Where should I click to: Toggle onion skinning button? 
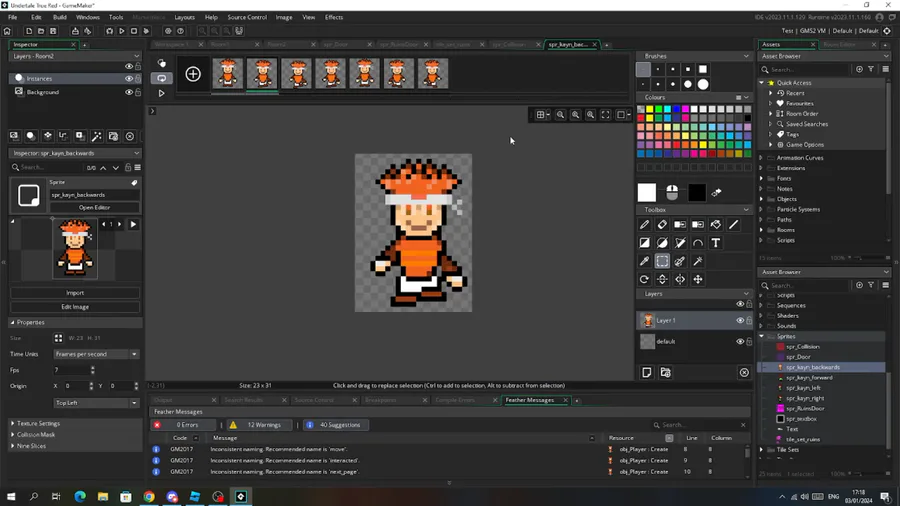pyautogui.click(x=162, y=63)
